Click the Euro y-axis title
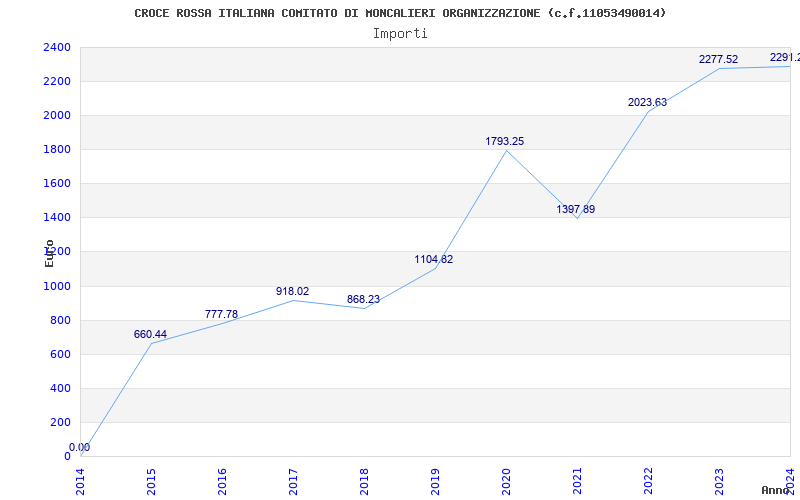Image resolution: width=800 pixels, height=500 pixels. coord(49,253)
